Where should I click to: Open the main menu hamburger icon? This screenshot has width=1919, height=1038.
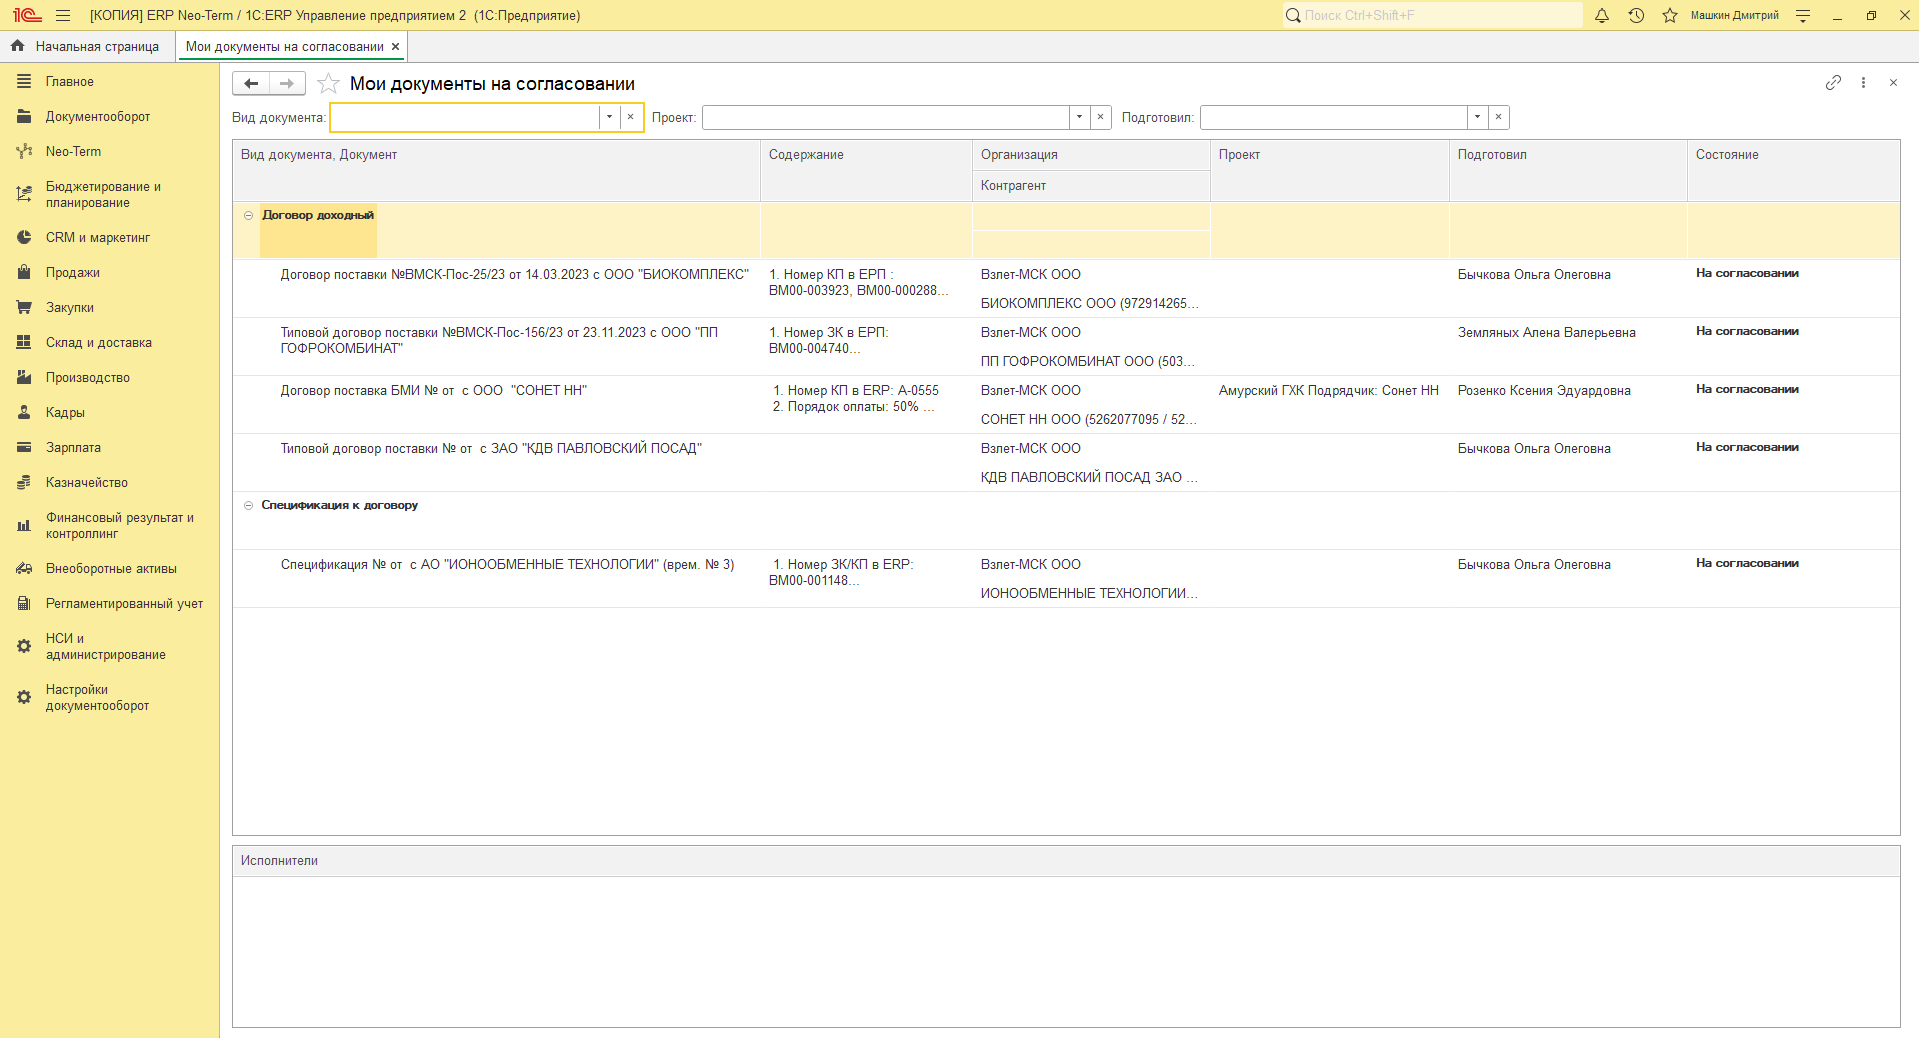(63, 15)
